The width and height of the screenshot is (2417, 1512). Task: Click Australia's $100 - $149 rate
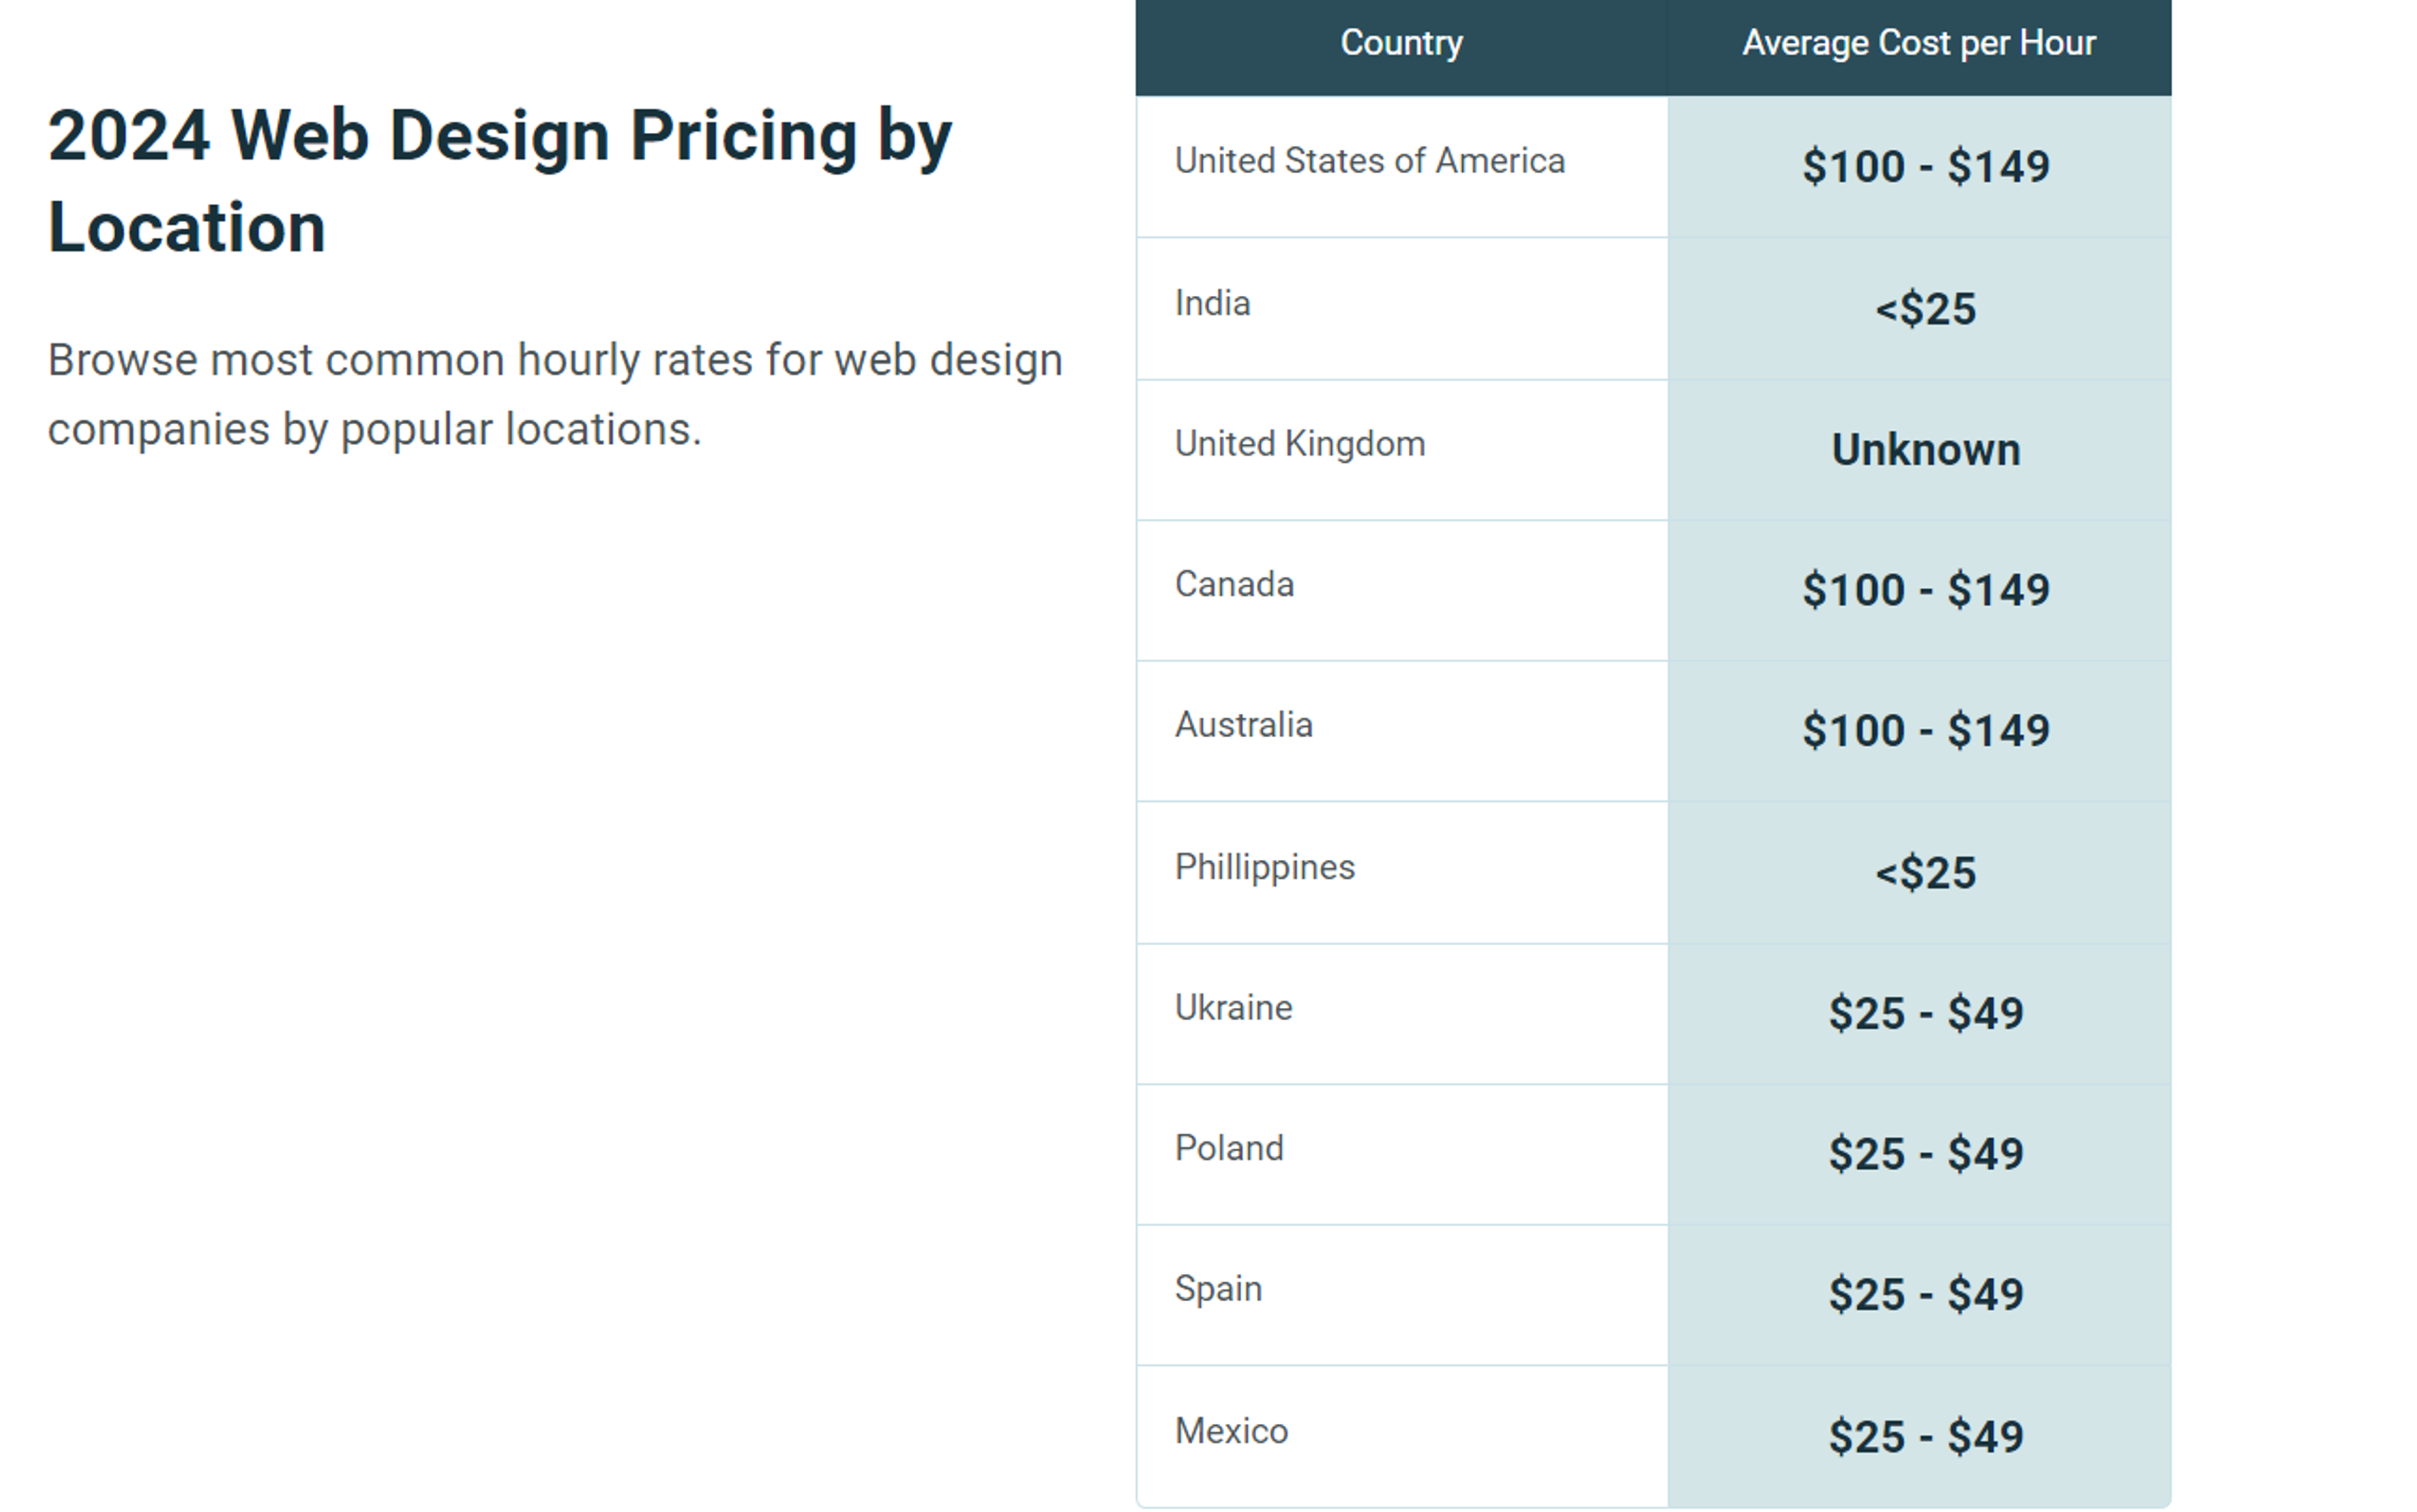click(x=1925, y=730)
